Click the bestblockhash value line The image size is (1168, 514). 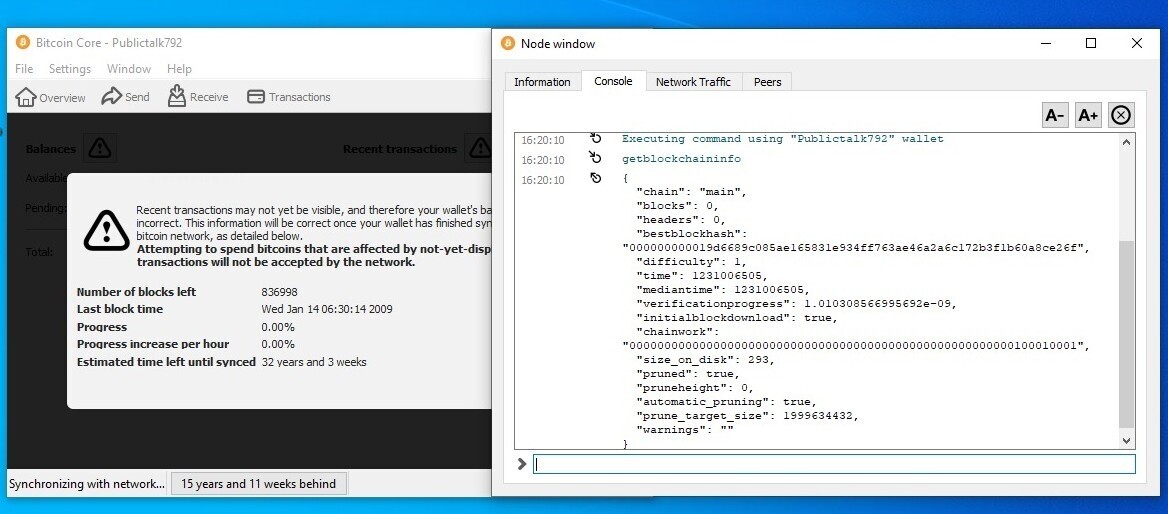pos(856,248)
